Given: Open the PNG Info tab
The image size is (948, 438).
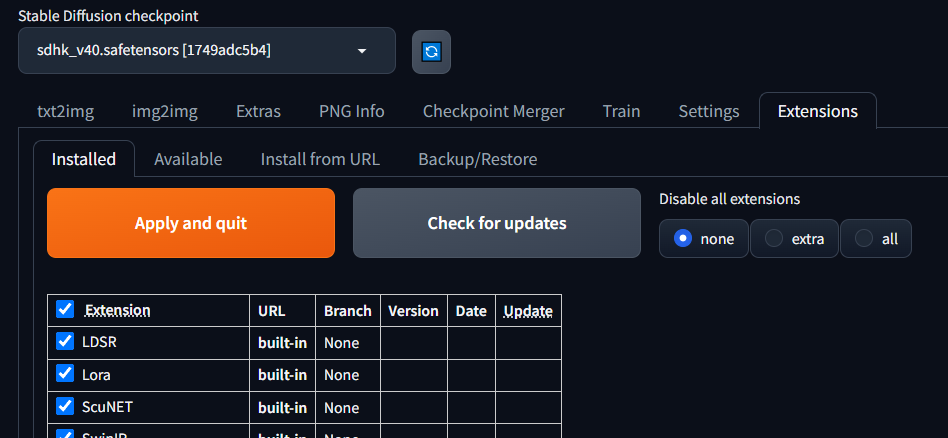Looking at the screenshot, I should [x=351, y=111].
